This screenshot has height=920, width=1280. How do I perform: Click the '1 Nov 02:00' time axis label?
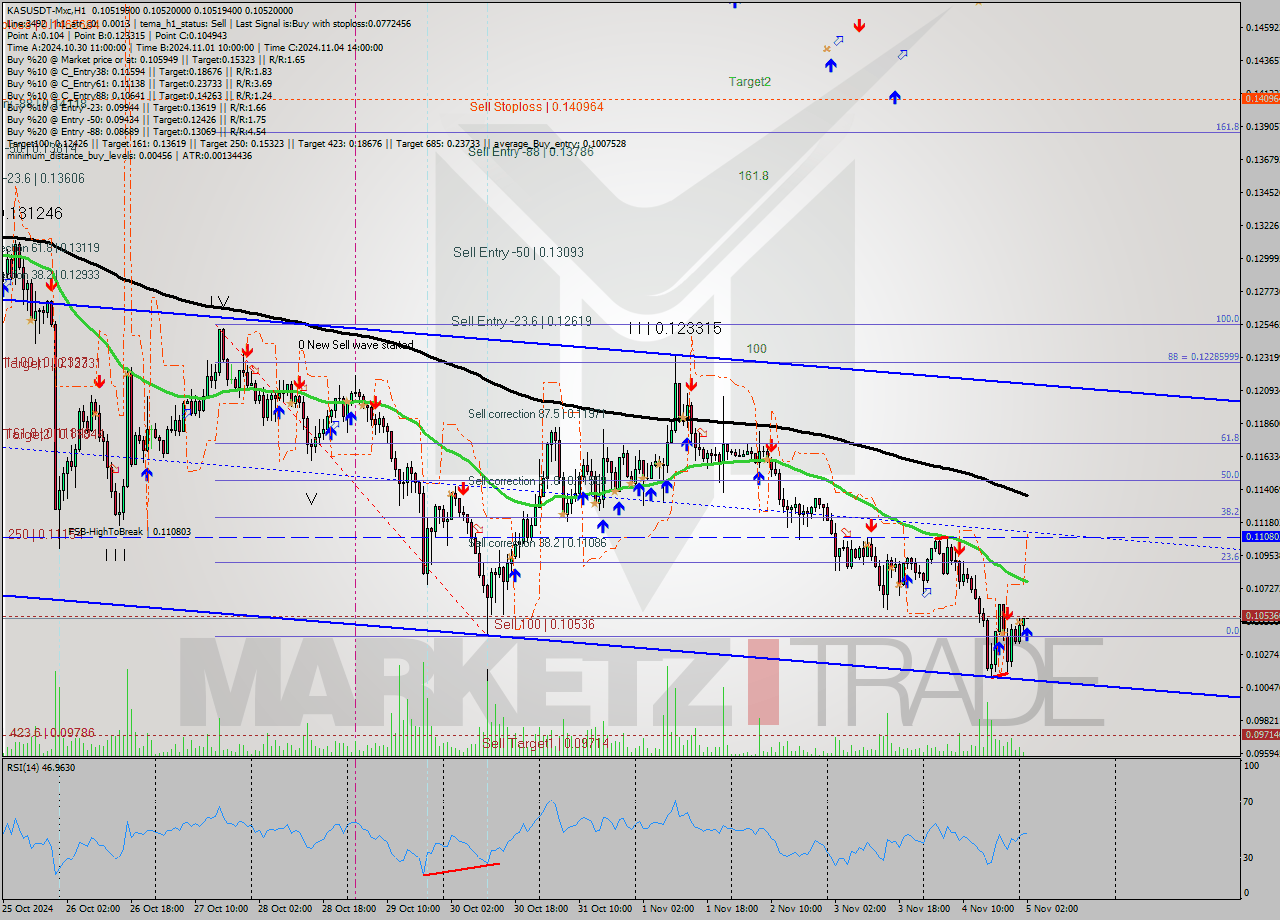point(668,909)
